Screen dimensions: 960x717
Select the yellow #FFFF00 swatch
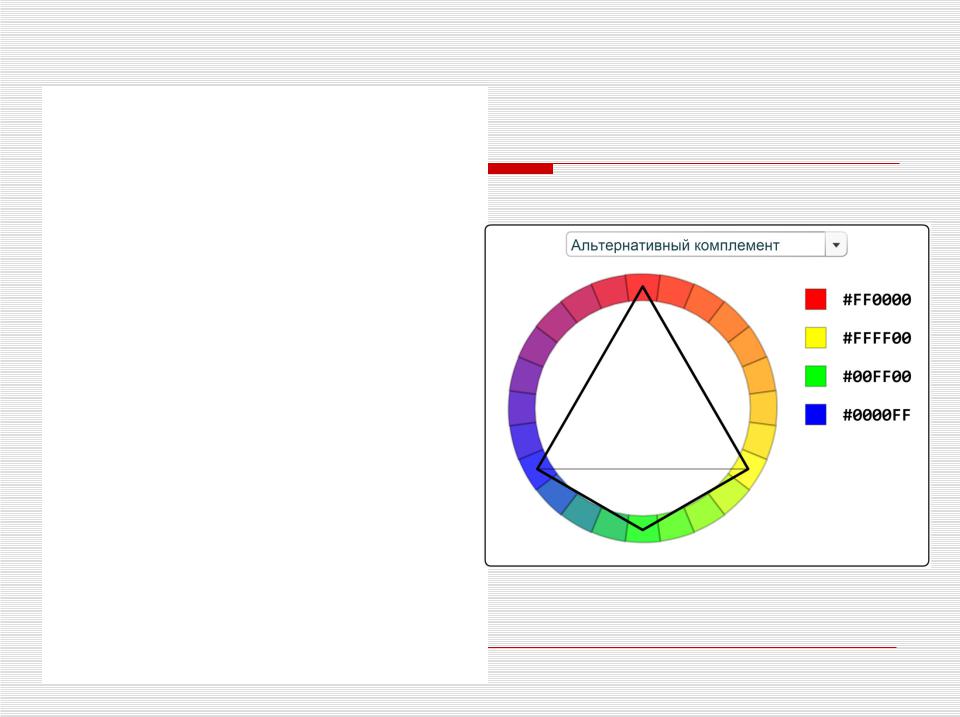816,337
